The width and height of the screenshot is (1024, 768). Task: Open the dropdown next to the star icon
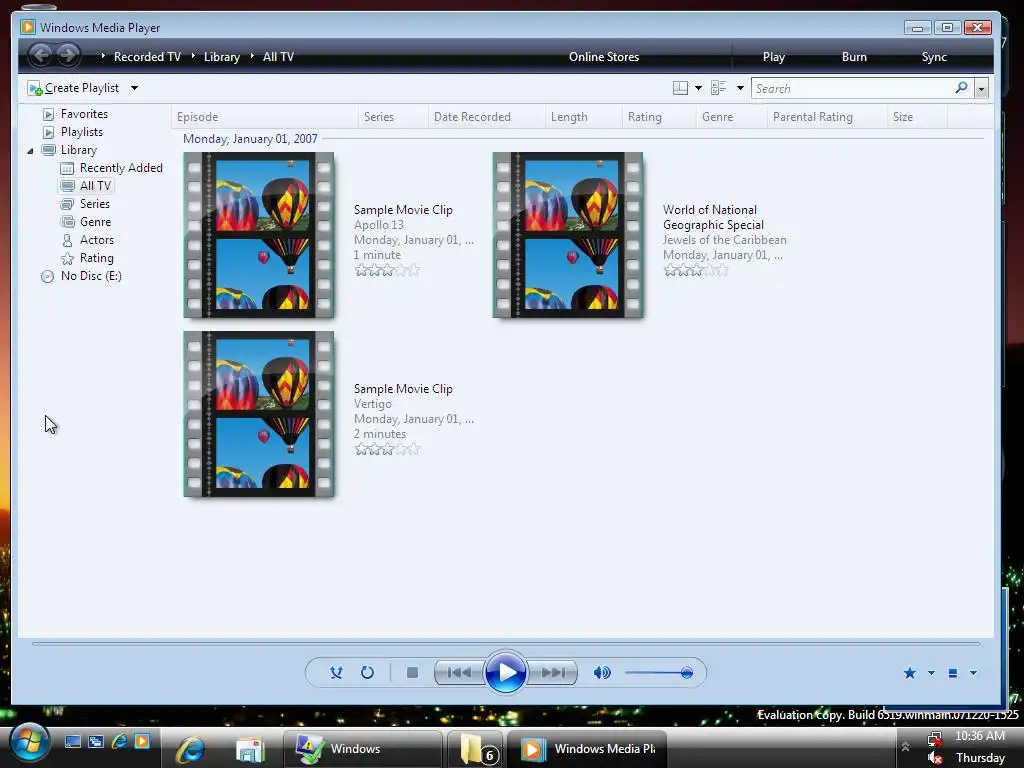pos(931,673)
